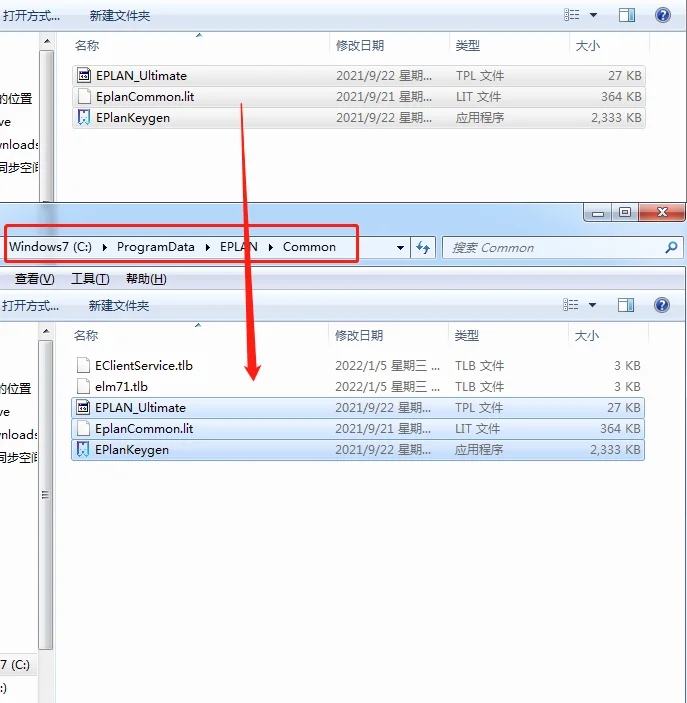This screenshot has width=687, height=703.
Task: Open Help via the blue question mark in the lower window
Action: pos(662,305)
